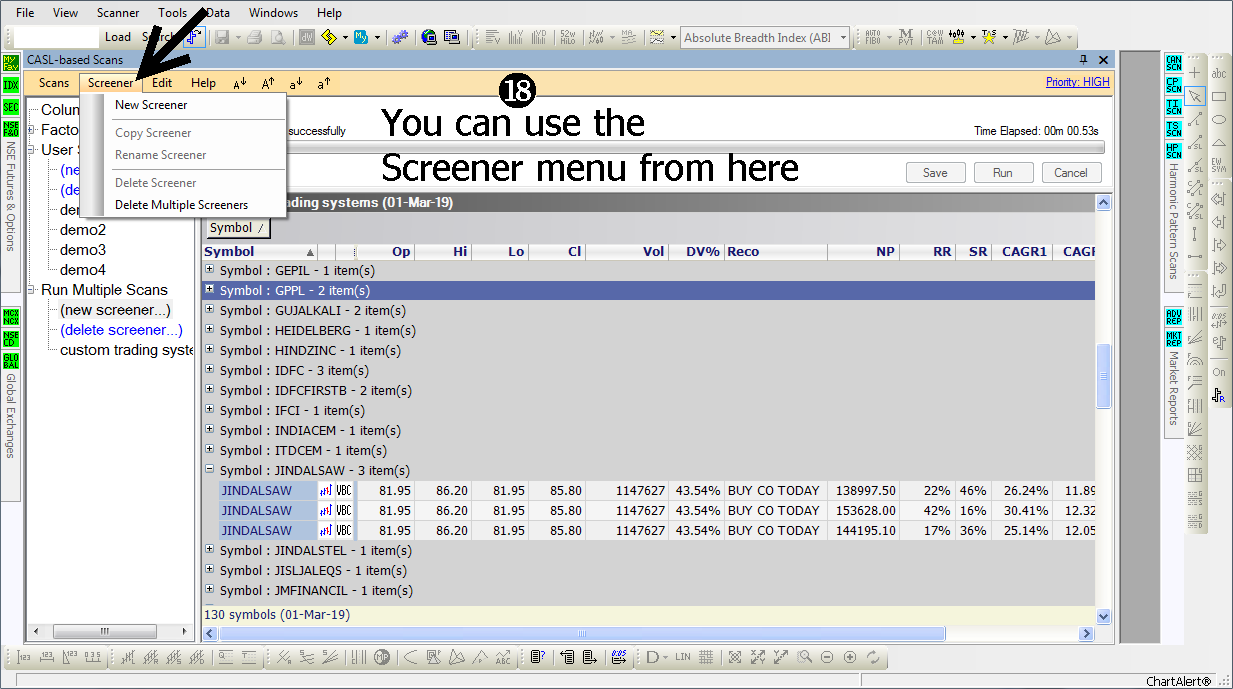Click the results scroll down arrow
Image resolution: width=1233 pixels, height=689 pixels.
tap(1104, 617)
